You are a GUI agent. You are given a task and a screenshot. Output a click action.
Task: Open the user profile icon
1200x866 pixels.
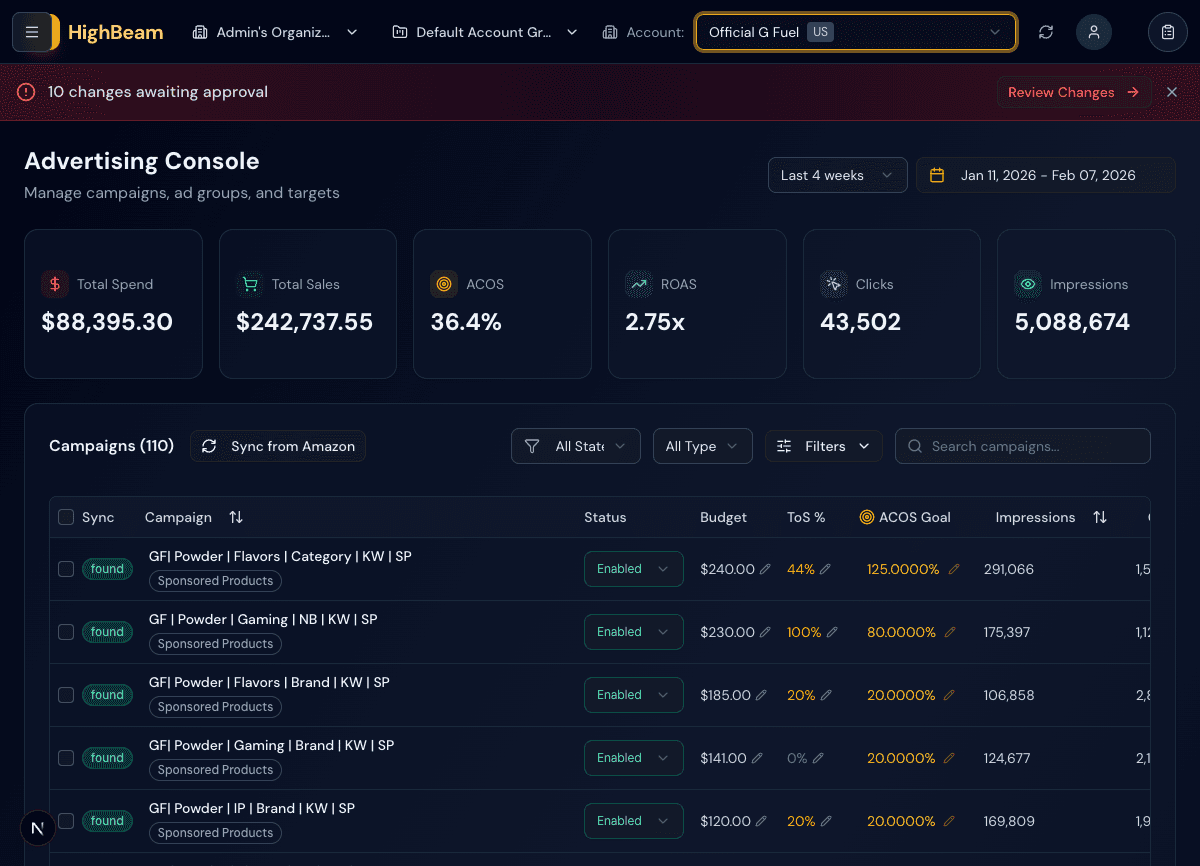pos(1093,31)
